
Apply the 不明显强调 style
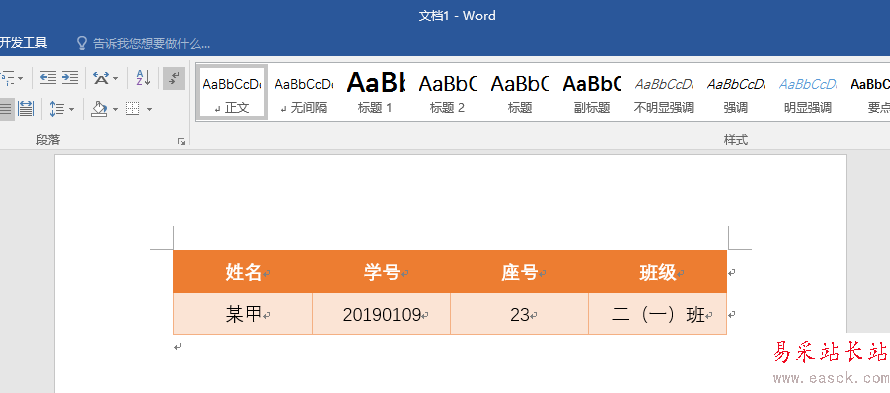tap(664, 92)
